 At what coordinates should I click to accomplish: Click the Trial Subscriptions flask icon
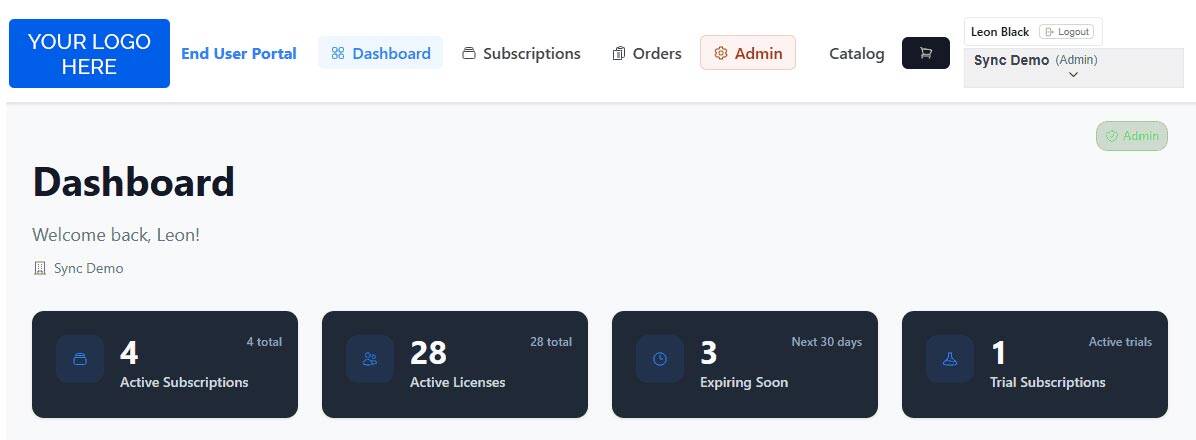pyautogui.click(x=950, y=358)
